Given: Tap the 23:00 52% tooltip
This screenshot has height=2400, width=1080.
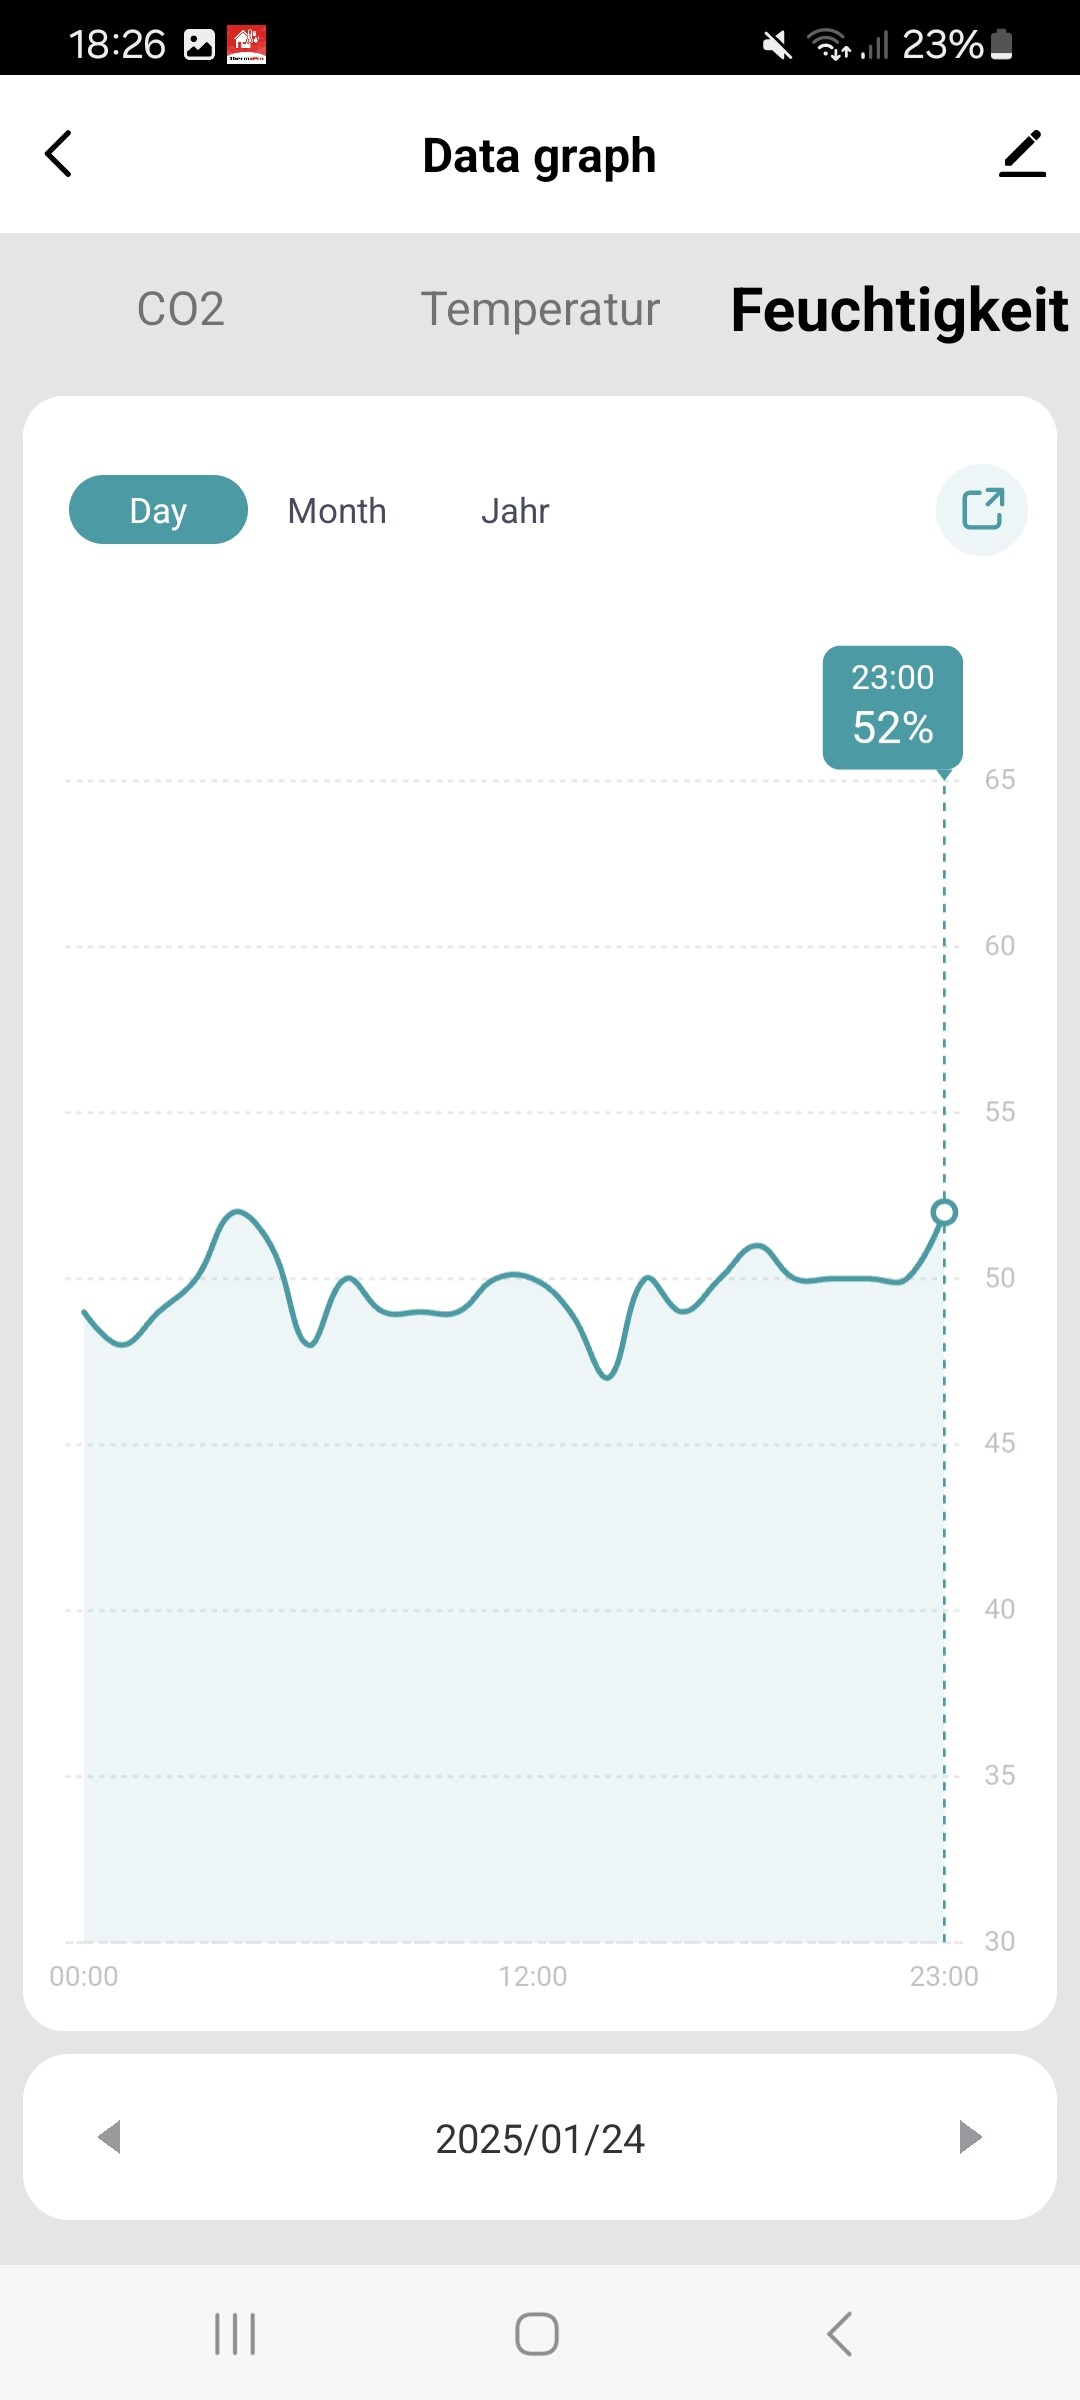Looking at the screenshot, I should [892, 706].
